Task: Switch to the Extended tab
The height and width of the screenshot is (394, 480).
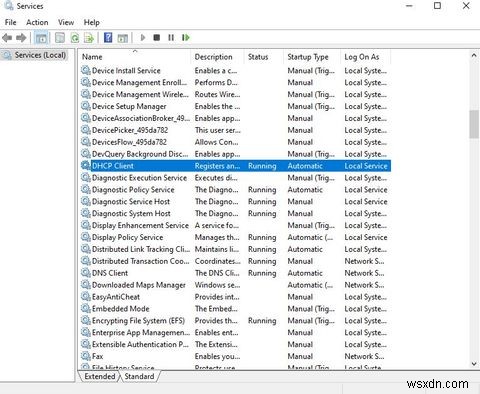Action: [x=100, y=376]
